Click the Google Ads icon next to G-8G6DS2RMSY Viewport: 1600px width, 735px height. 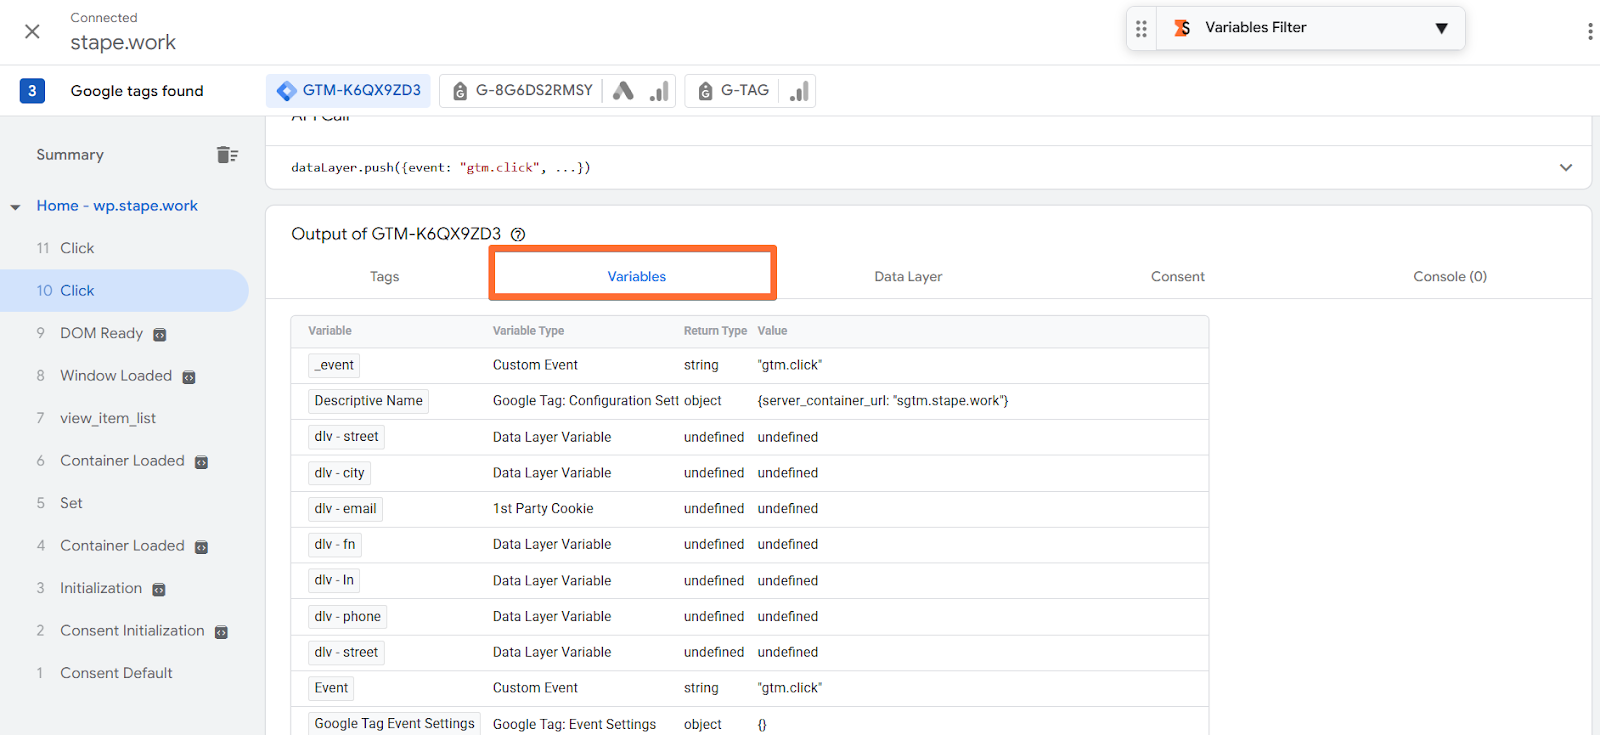623,91
